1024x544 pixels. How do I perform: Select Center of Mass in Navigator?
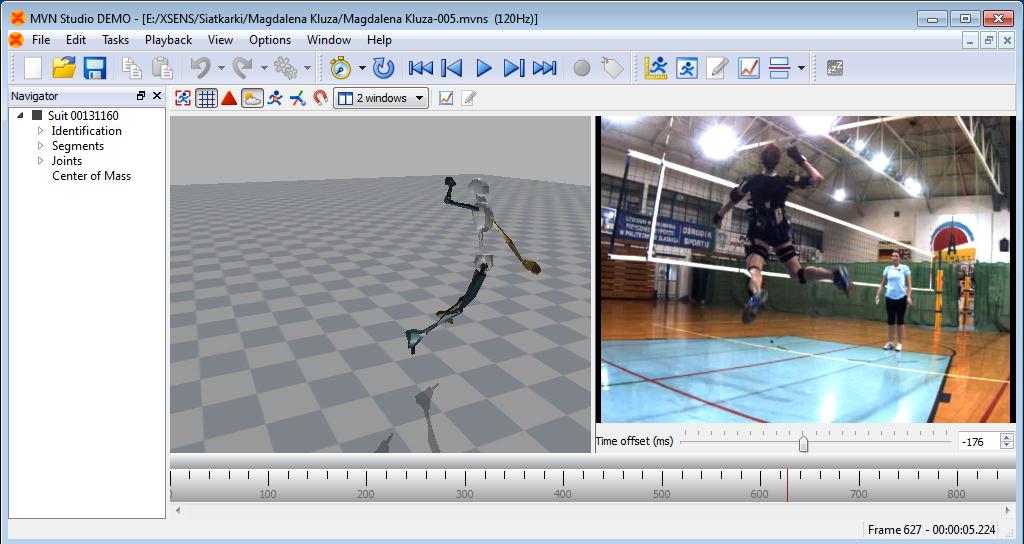pyautogui.click(x=91, y=176)
